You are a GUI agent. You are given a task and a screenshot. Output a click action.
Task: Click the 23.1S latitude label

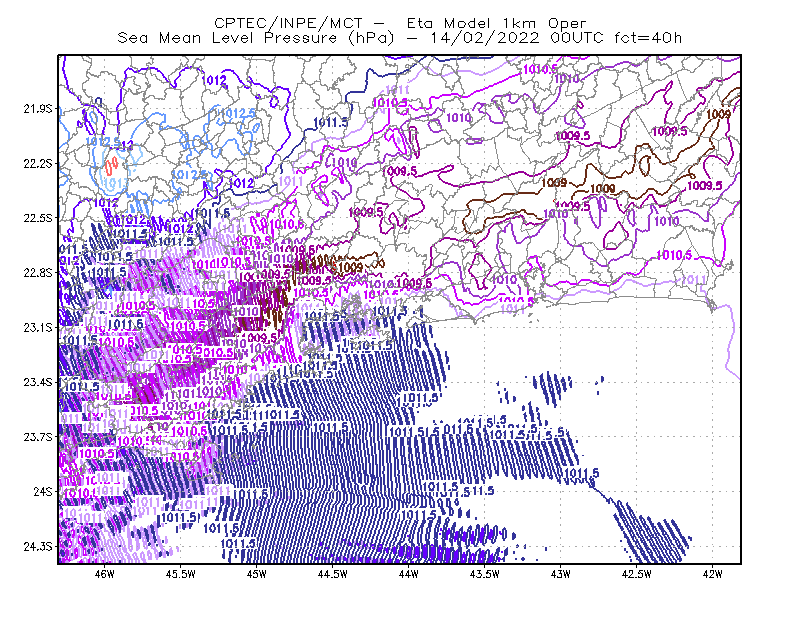click(38, 327)
